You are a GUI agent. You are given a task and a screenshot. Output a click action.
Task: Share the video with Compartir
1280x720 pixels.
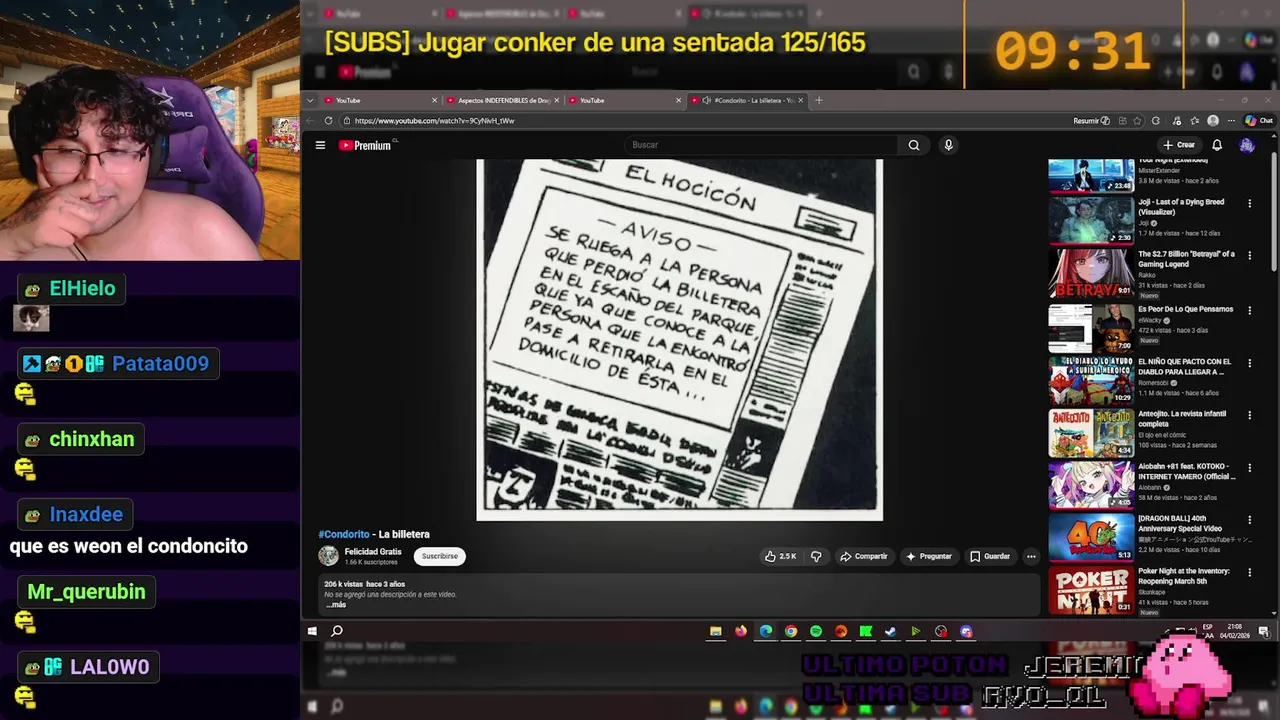click(864, 556)
